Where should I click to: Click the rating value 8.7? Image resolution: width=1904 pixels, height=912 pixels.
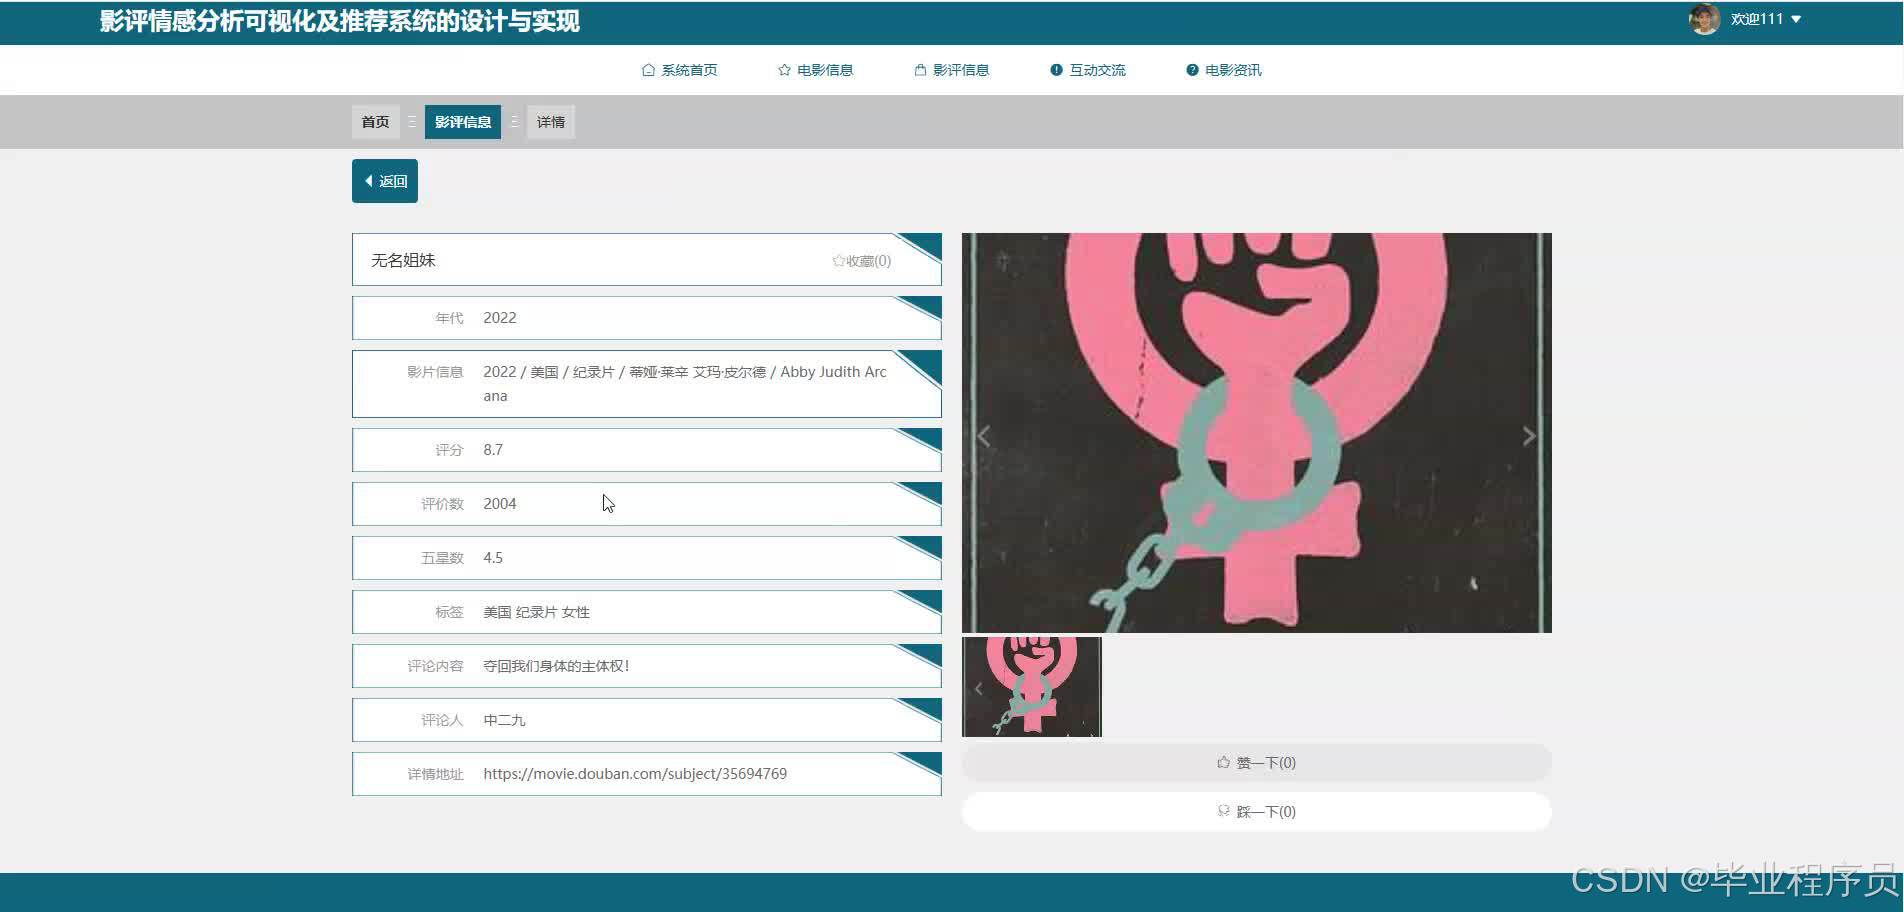493,450
